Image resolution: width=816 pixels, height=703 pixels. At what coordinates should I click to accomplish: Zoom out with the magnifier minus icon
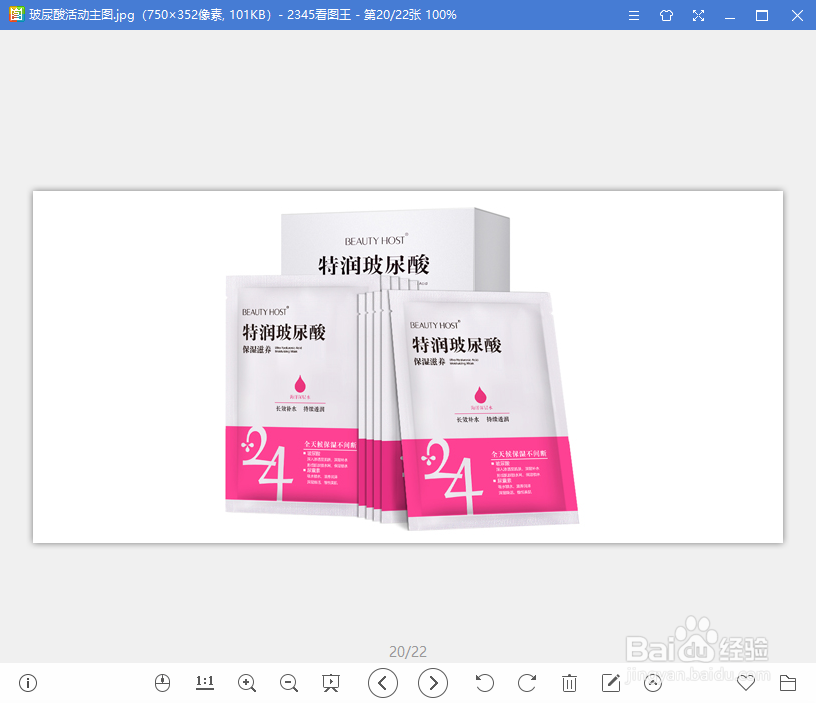pyautogui.click(x=289, y=683)
